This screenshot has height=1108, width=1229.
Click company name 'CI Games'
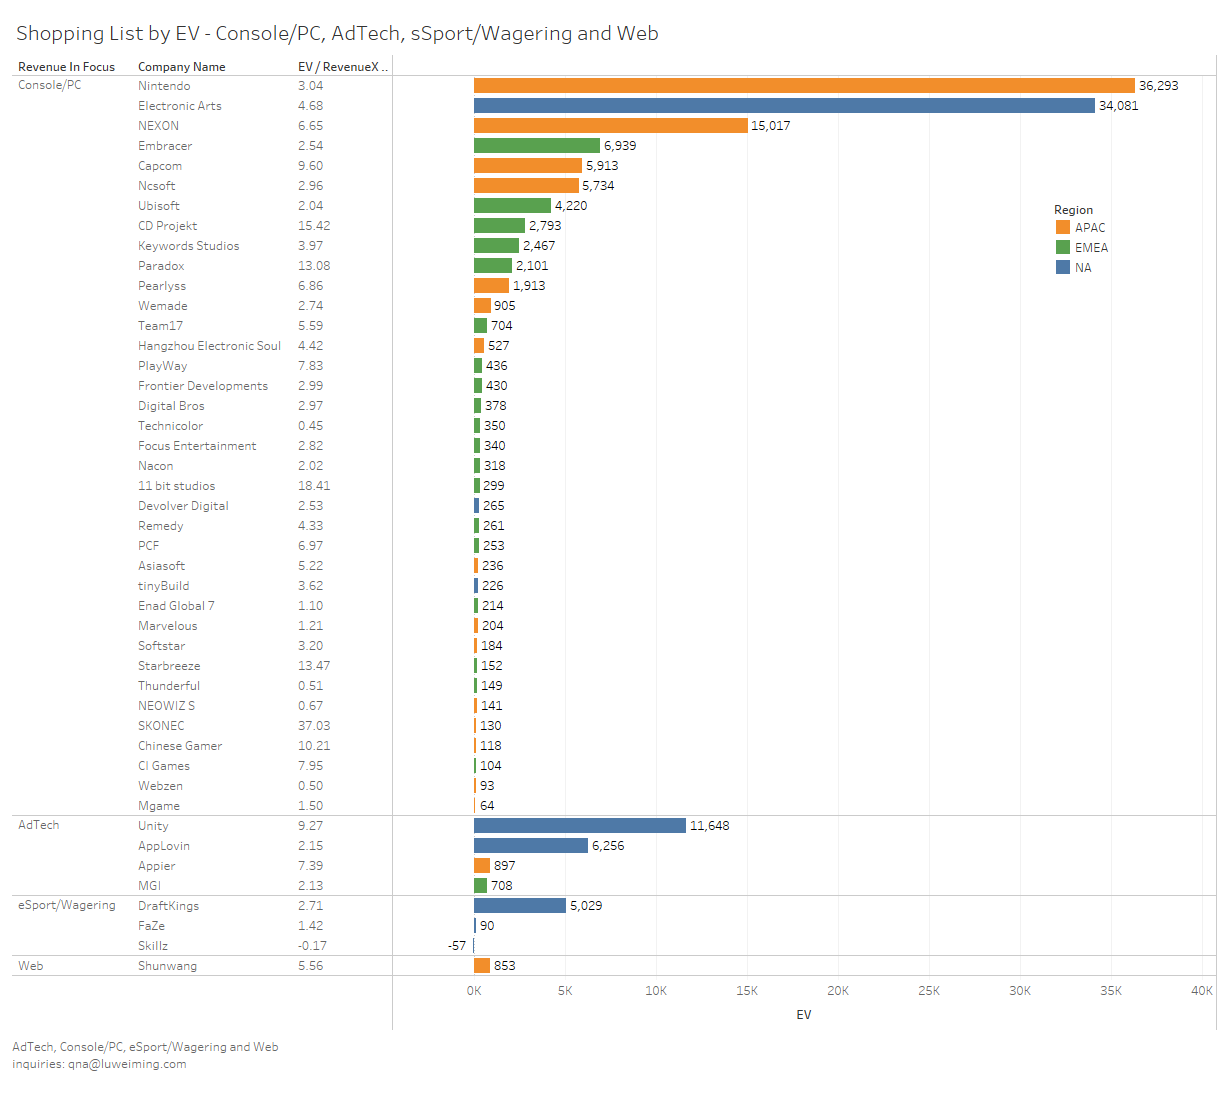click(x=164, y=766)
